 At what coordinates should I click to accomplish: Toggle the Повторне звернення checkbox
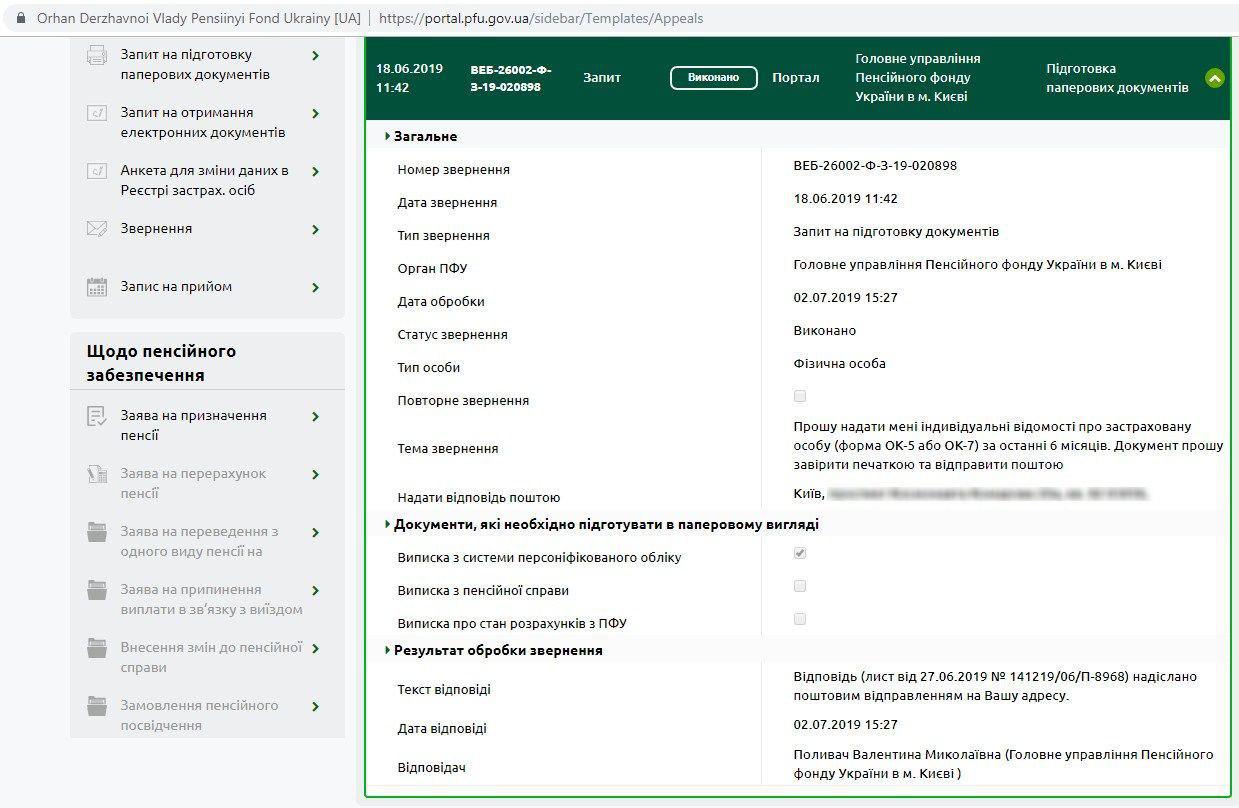click(800, 397)
